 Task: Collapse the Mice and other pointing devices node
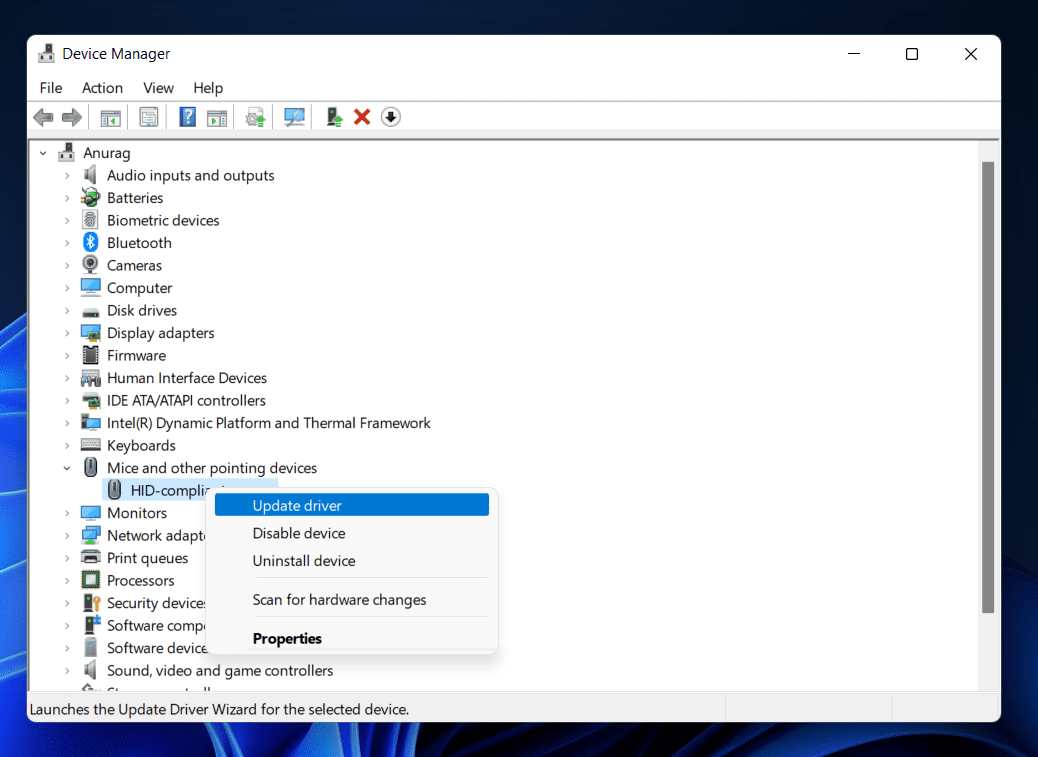(67, 468)
